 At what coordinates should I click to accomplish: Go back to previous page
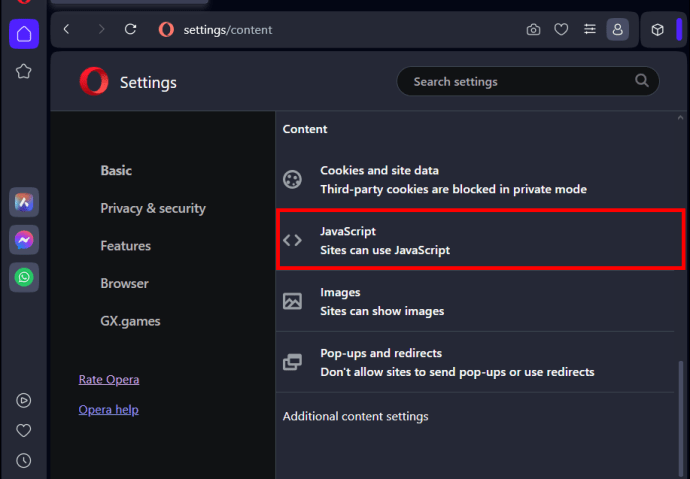pyautogui.click(x=66, y=29)
